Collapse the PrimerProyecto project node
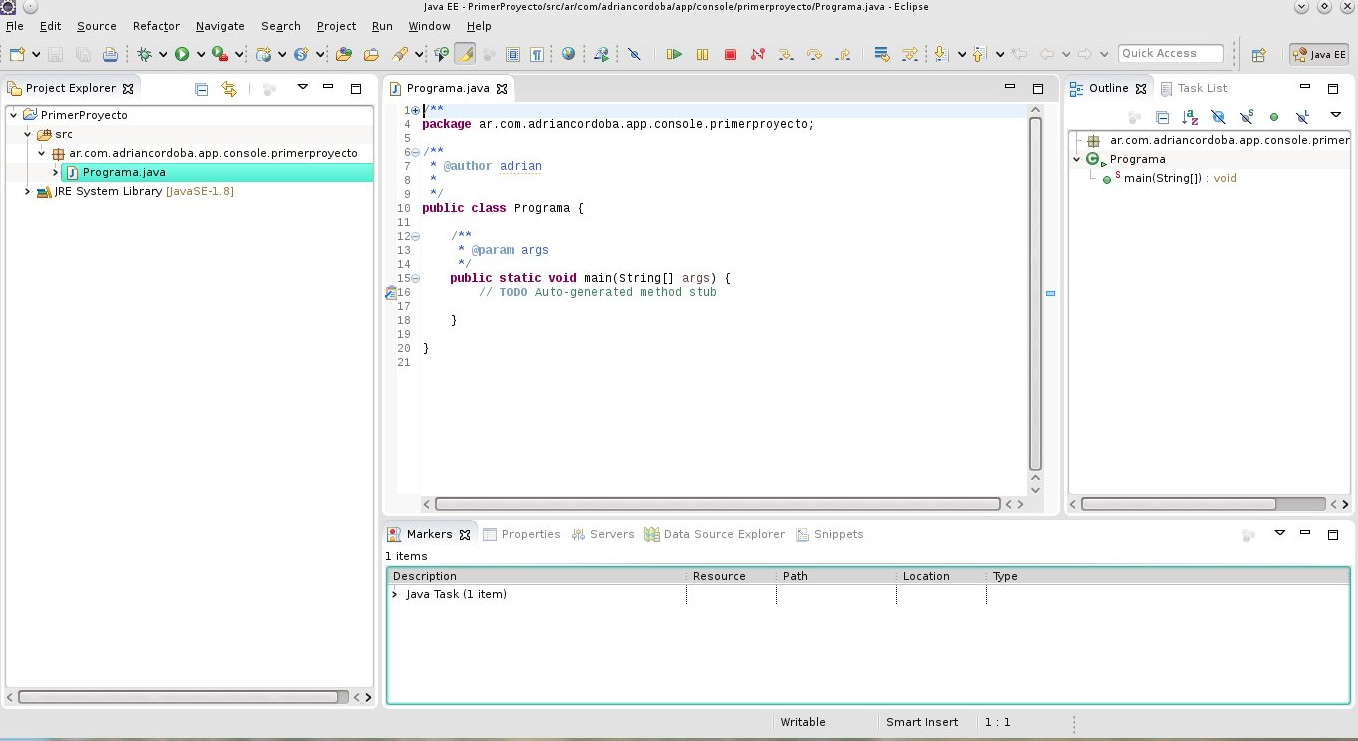The height and width of the screenshot is (741, 1358). click(14, 115)
